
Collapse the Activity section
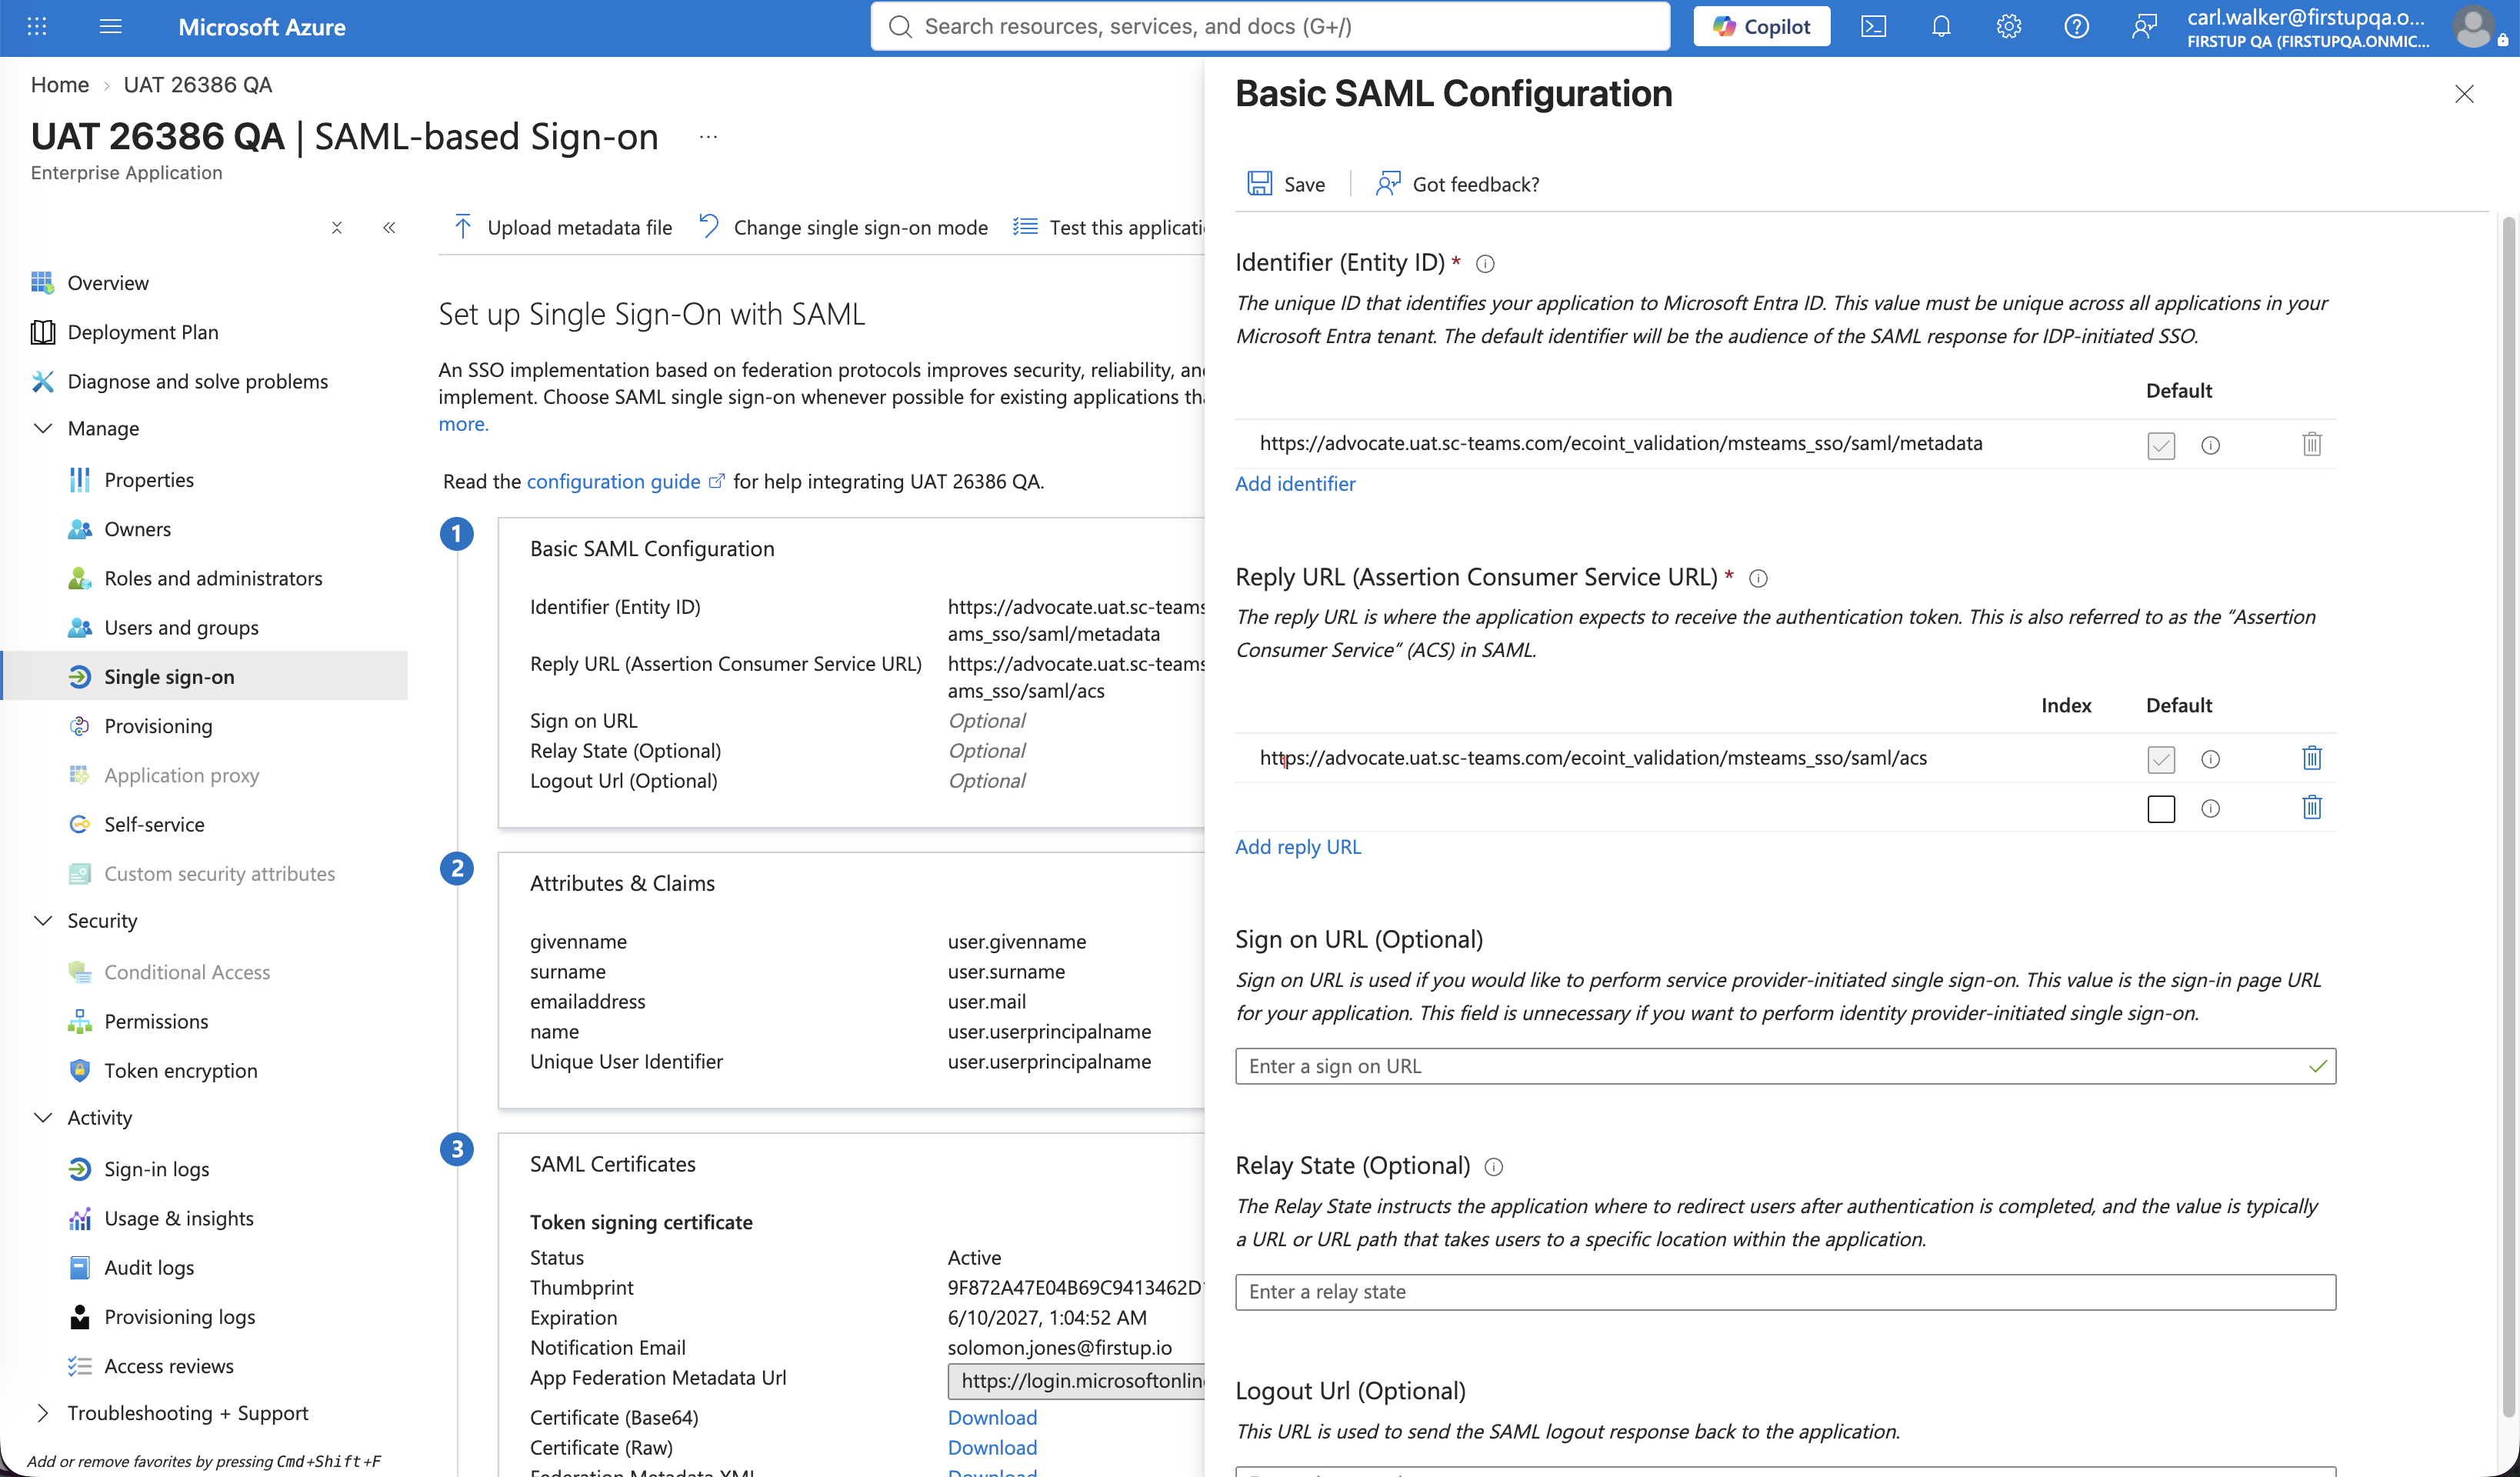pyautogui.click(x=43, y=1118)
